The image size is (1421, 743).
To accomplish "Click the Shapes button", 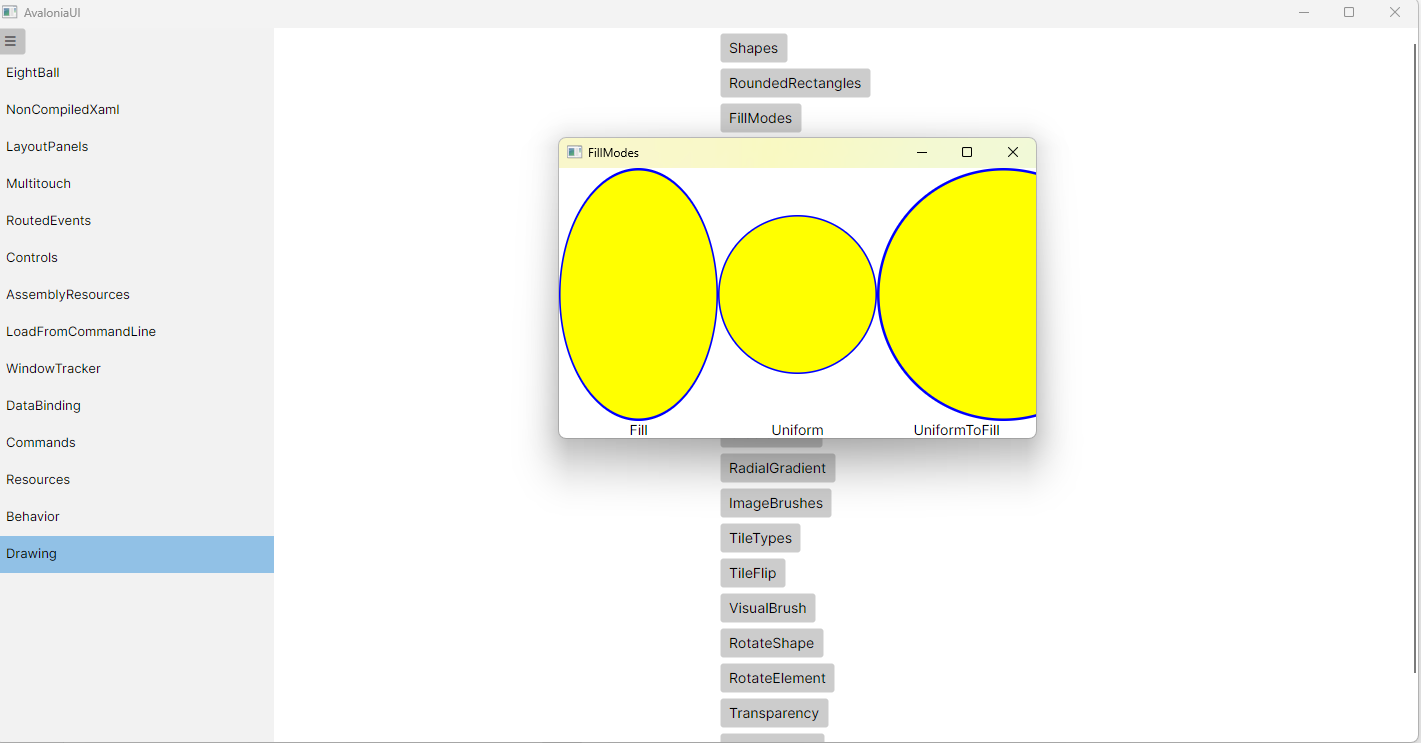I will point(754,48).
